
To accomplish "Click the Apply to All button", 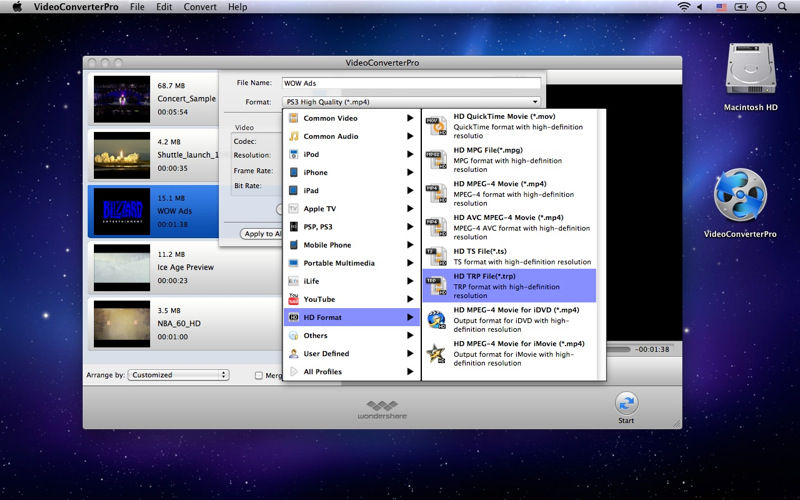I will click(261, 234).
